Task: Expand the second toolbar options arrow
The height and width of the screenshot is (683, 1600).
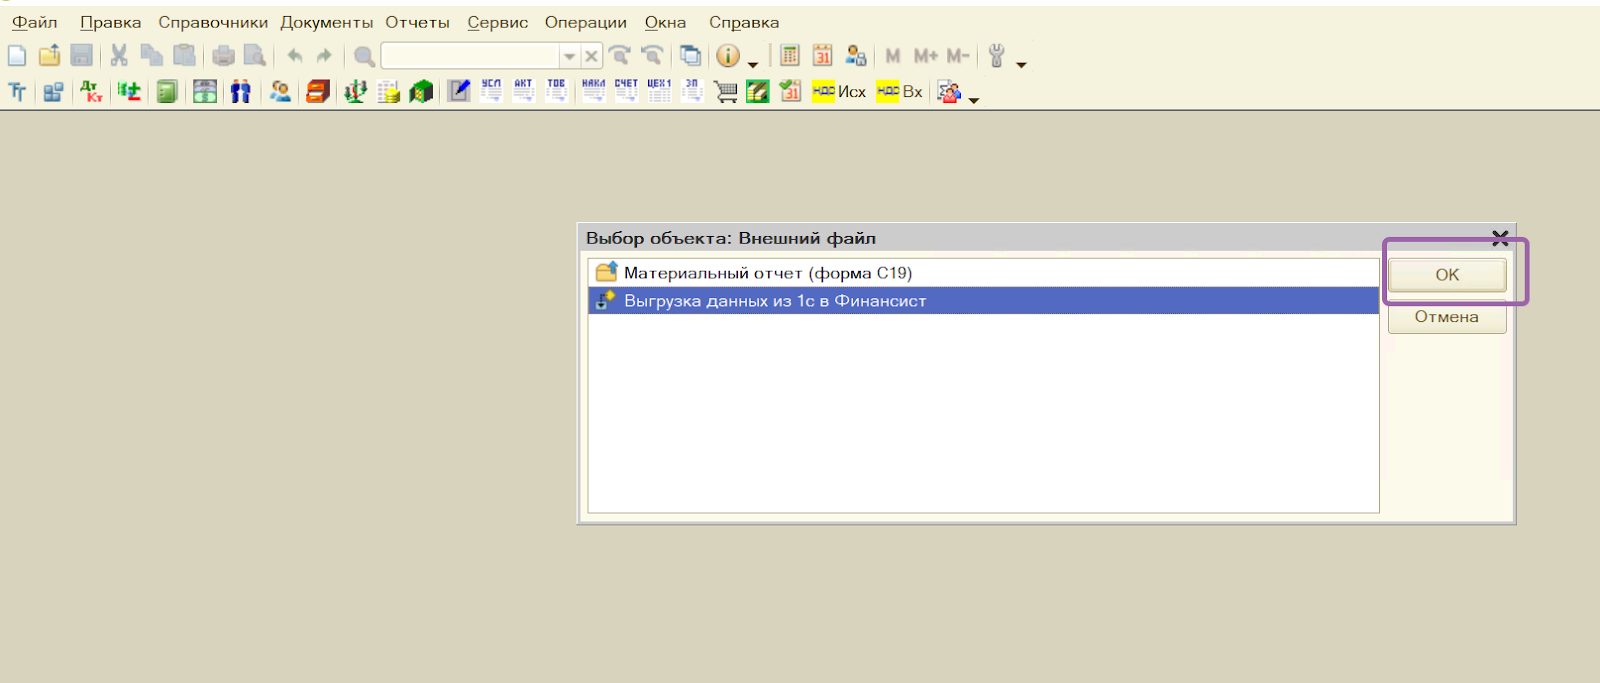Action: pyautogui.click(x=974, y=100)
